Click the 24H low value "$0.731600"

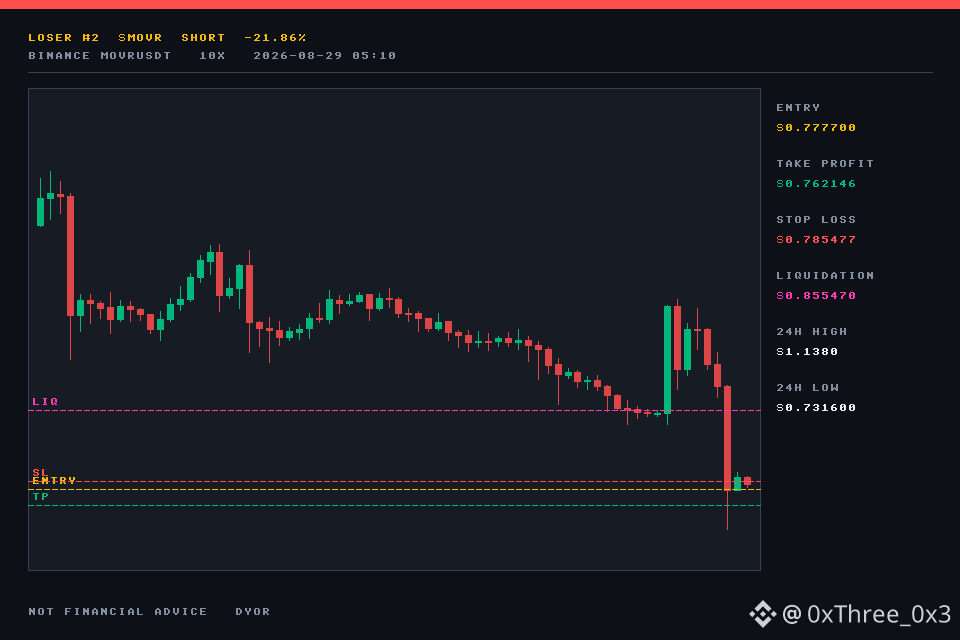(816, 407)
